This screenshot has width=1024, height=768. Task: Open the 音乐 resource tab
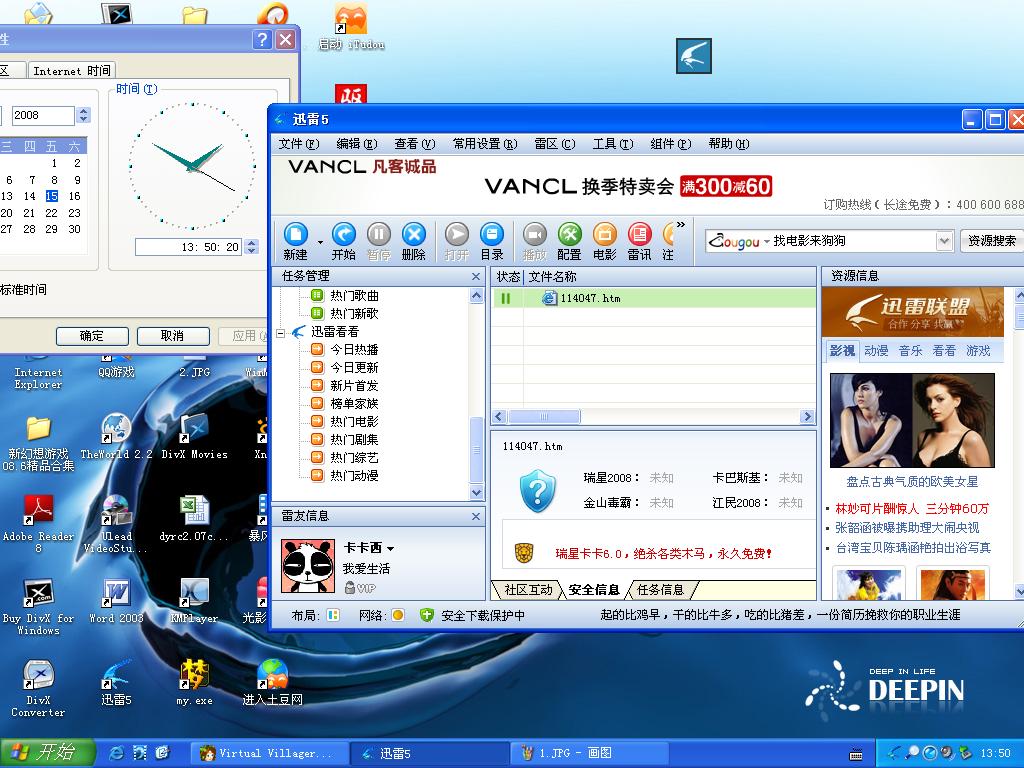pos(910,351)
